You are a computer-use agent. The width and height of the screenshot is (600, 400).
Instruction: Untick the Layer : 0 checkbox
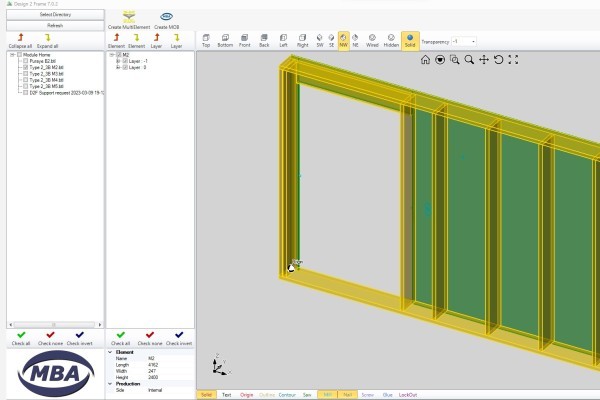pyautogui.click(x=125, y=67)
